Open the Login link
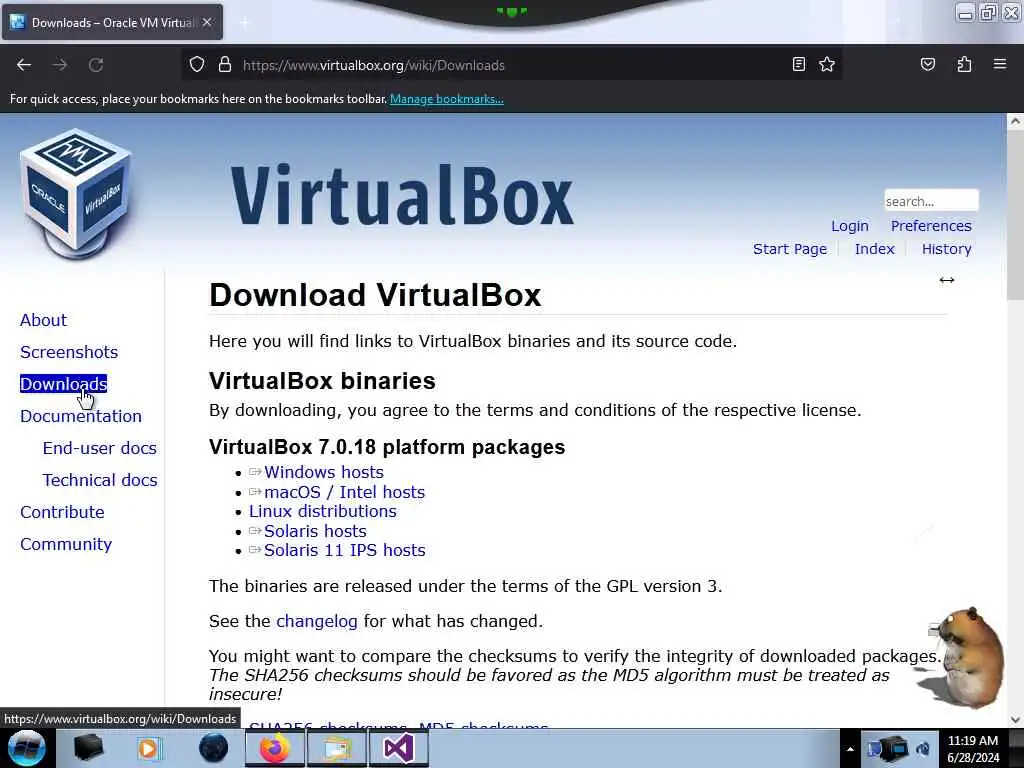This screenshot has width=1024, height=768. [x=850, y=226]
